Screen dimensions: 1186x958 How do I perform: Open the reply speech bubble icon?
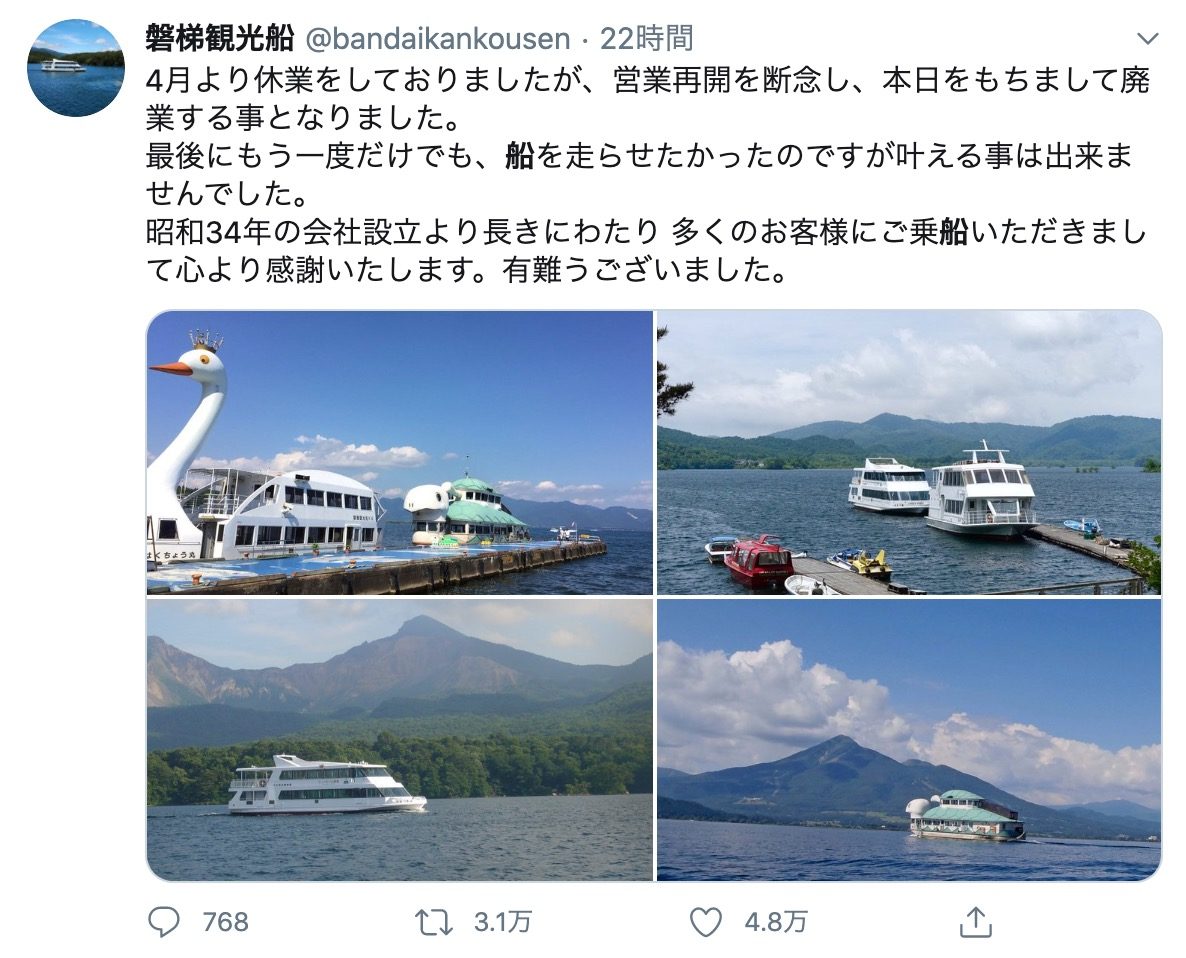pyautogui.click(x=163, y=922)
